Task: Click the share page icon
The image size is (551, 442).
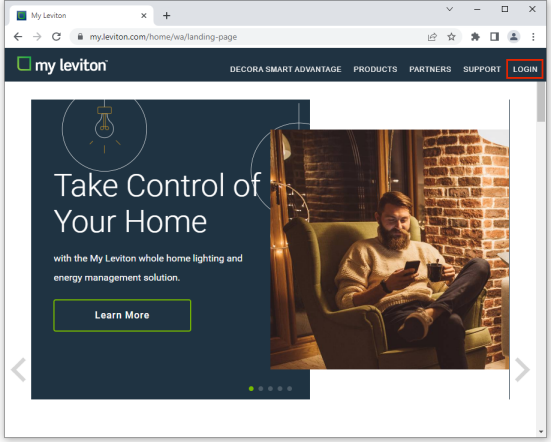Action: 432,37
